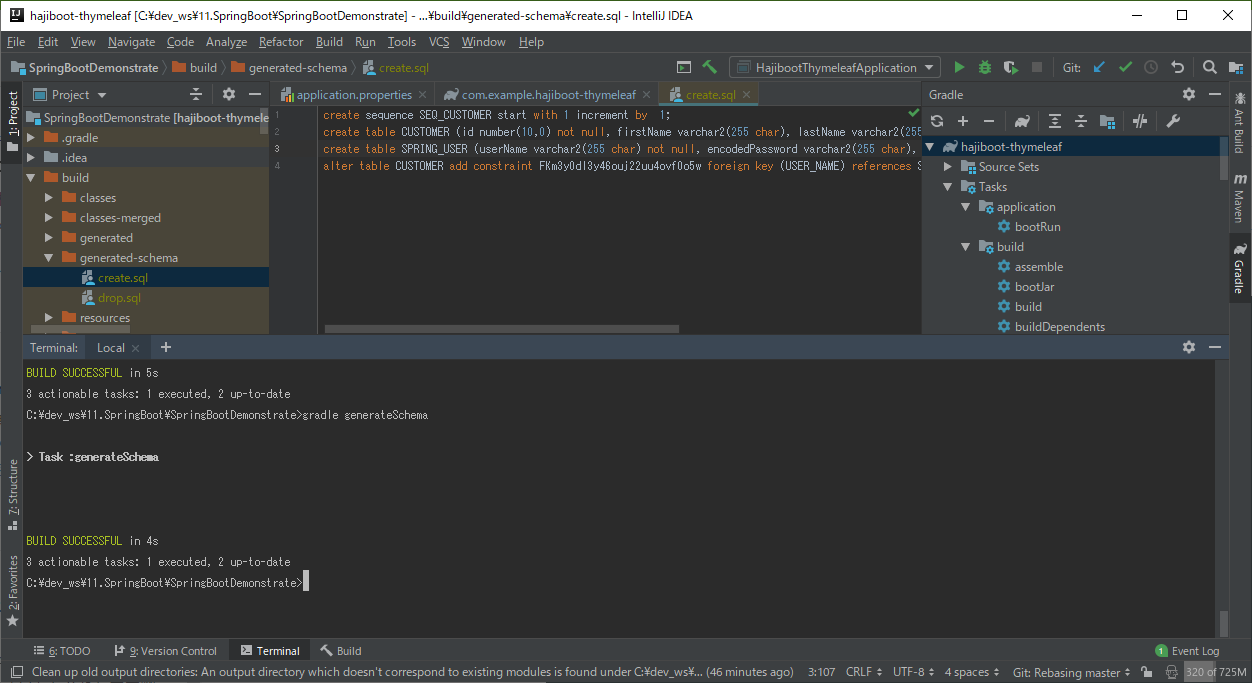
Task: Collapse the generated-schema folder
Action: click(x=48, y=257)
